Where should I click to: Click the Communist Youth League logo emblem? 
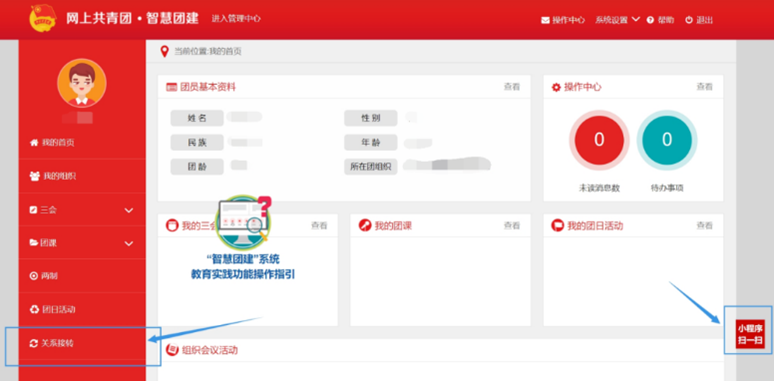point(43,18)
